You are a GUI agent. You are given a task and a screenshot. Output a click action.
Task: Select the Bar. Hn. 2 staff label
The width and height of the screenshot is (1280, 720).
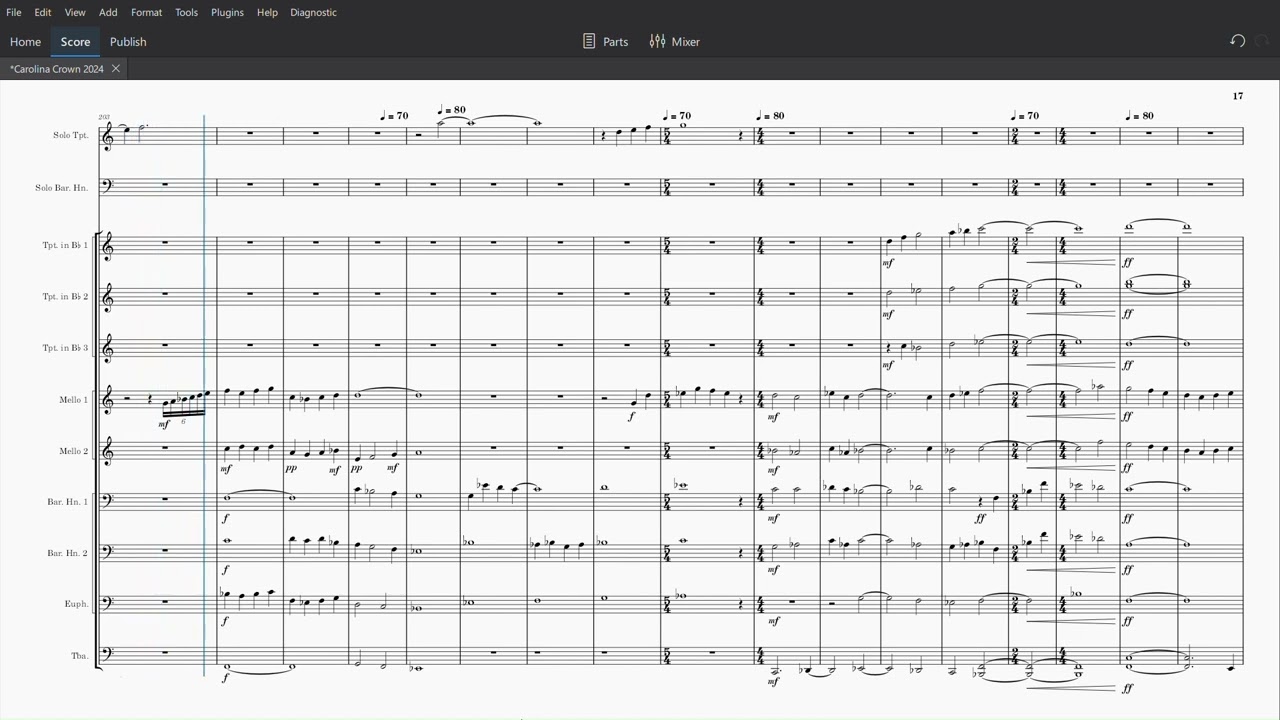point(67,553)
